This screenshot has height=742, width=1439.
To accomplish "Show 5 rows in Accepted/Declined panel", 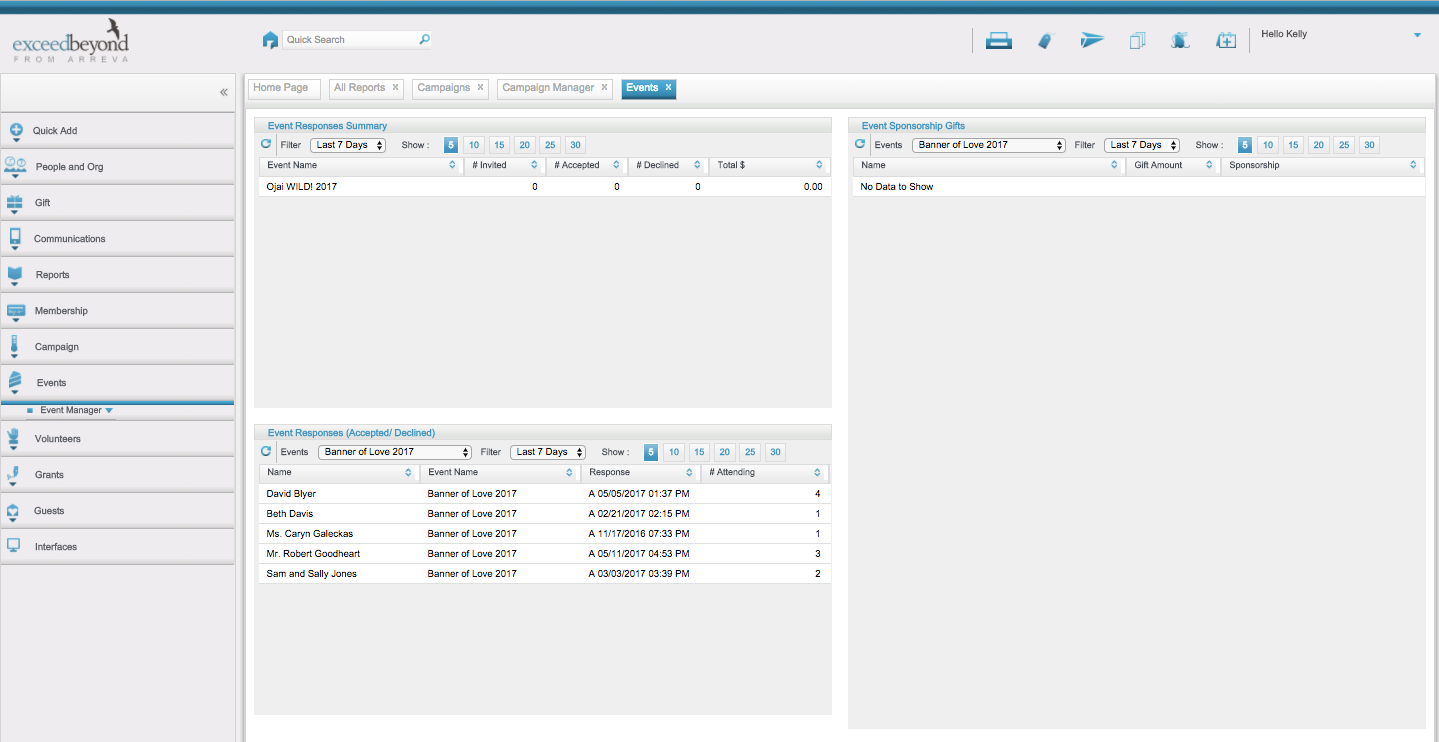I will pyautogui.click(x=651, y=452).
